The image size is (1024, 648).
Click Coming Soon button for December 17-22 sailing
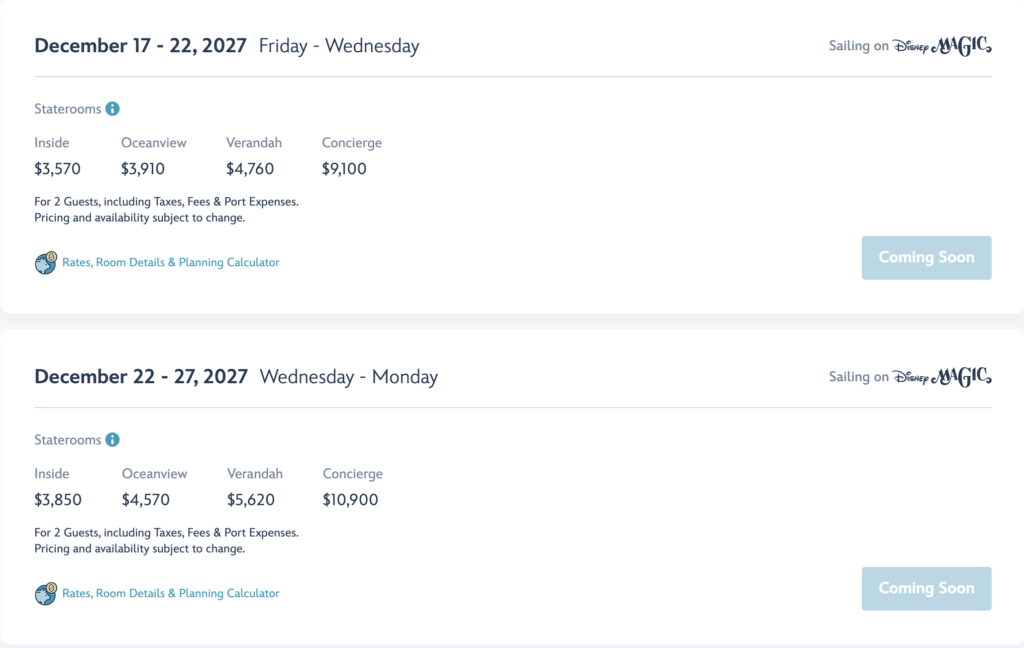[x=926, y=258]
